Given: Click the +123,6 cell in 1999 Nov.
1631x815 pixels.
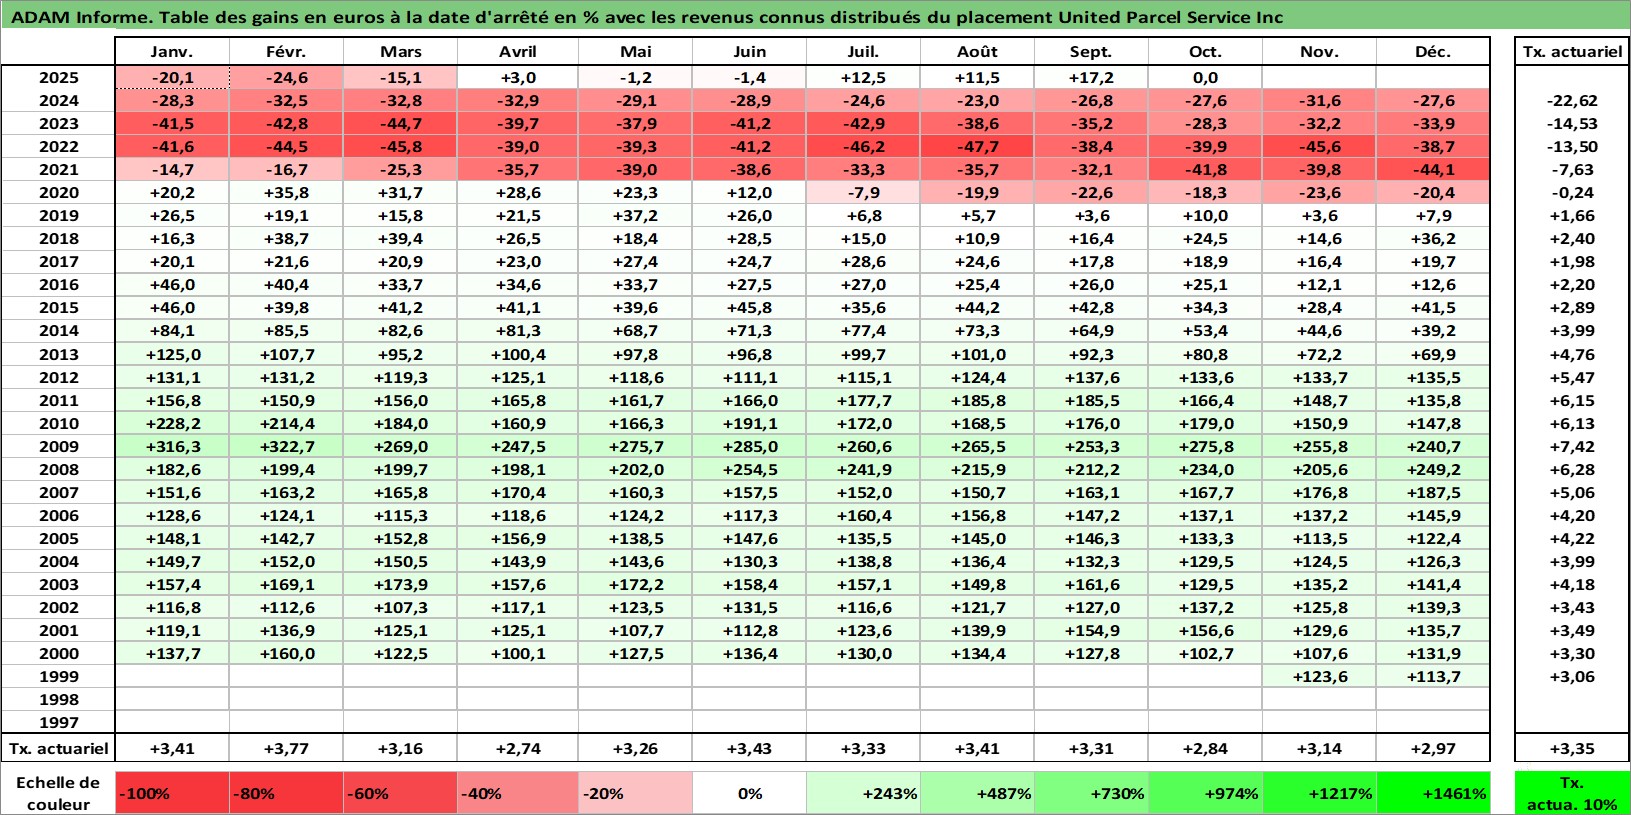Looking at the screenshot, I should [x=1319, y=676].
